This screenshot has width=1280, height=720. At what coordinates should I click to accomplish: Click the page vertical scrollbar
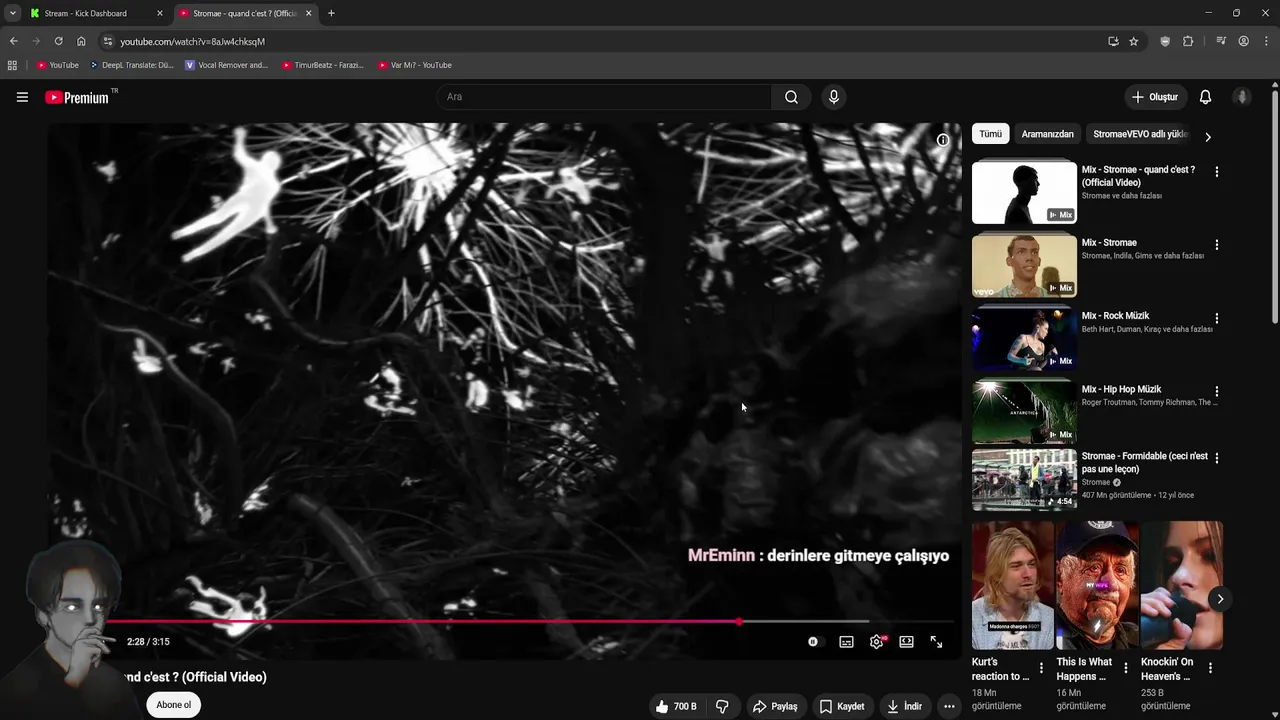[x=1274, y=205]
